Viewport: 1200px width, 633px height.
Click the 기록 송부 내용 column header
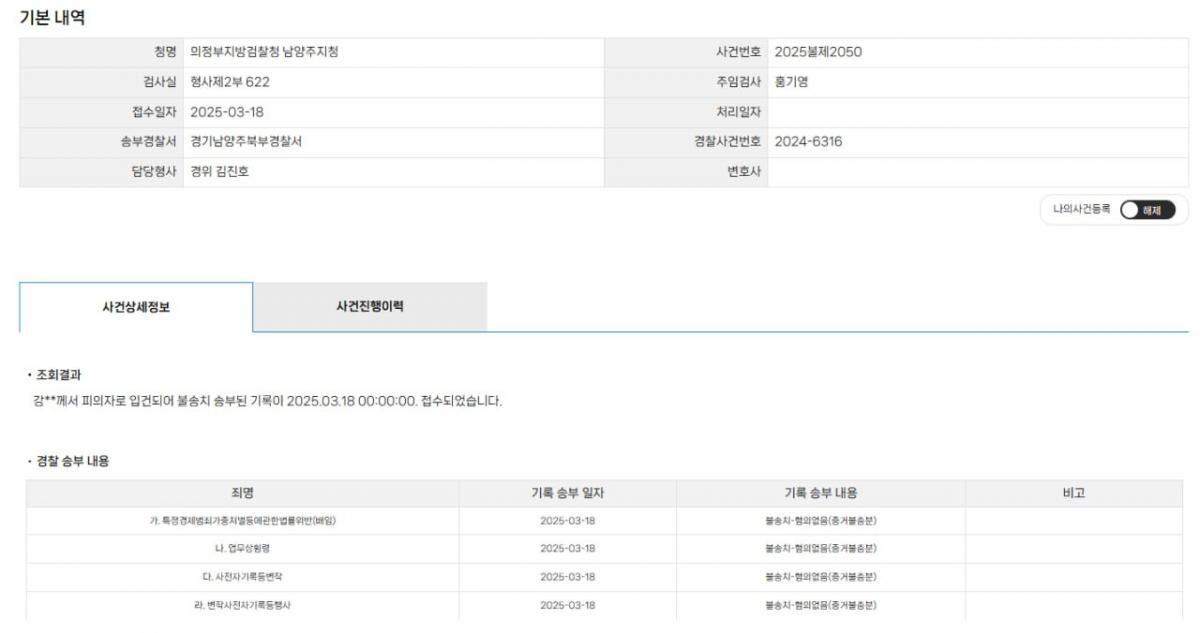click(821, 493)
